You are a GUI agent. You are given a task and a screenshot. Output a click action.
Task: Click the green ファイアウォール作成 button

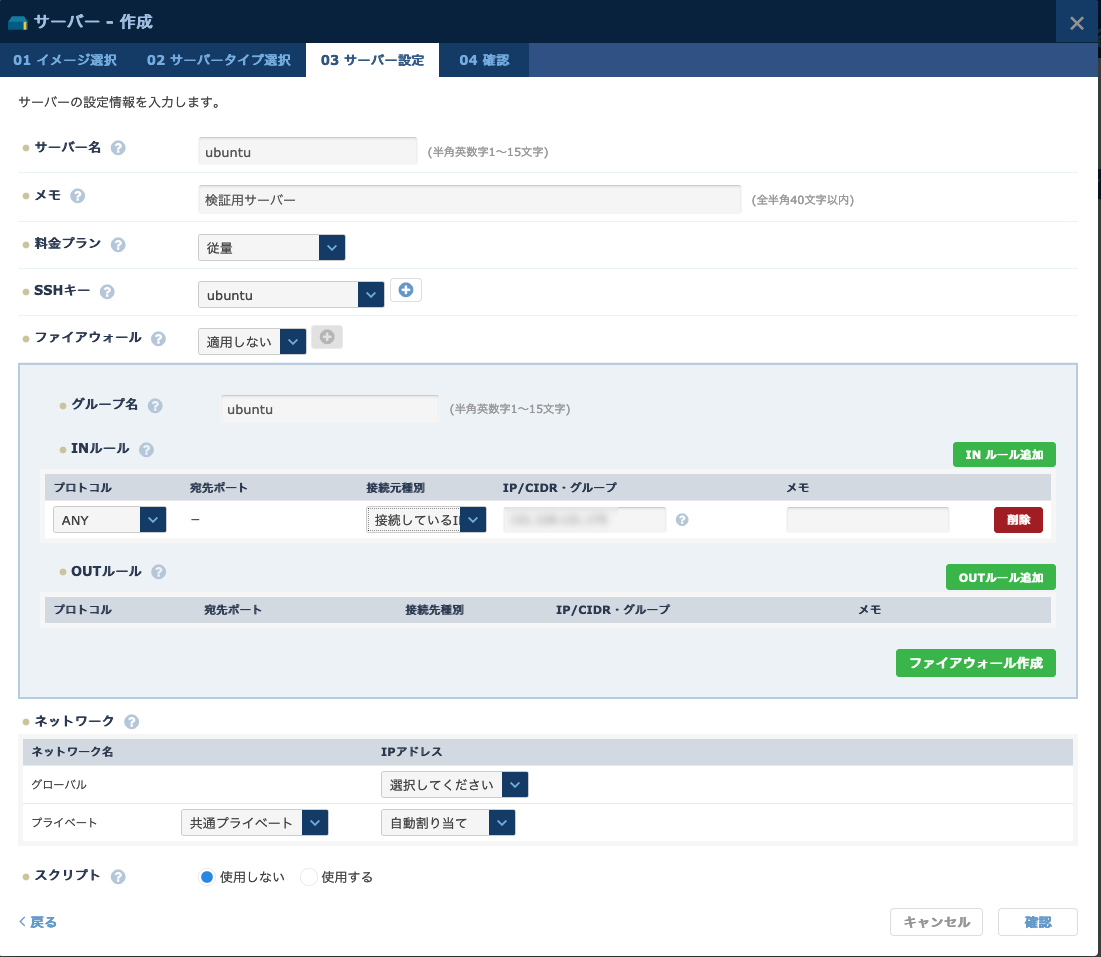point(975,663)
